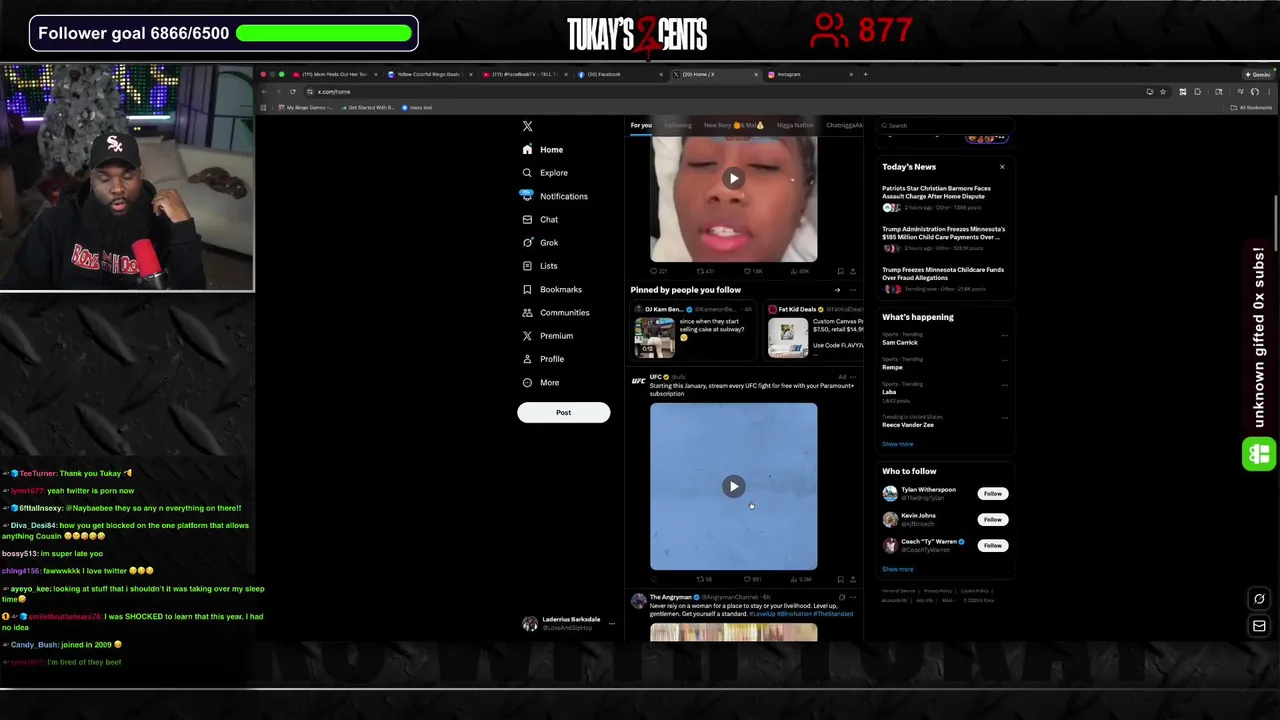Open more options for Reece Vander Zee trend
This screenshot has height=720, width=1280.
point(1004,417)
